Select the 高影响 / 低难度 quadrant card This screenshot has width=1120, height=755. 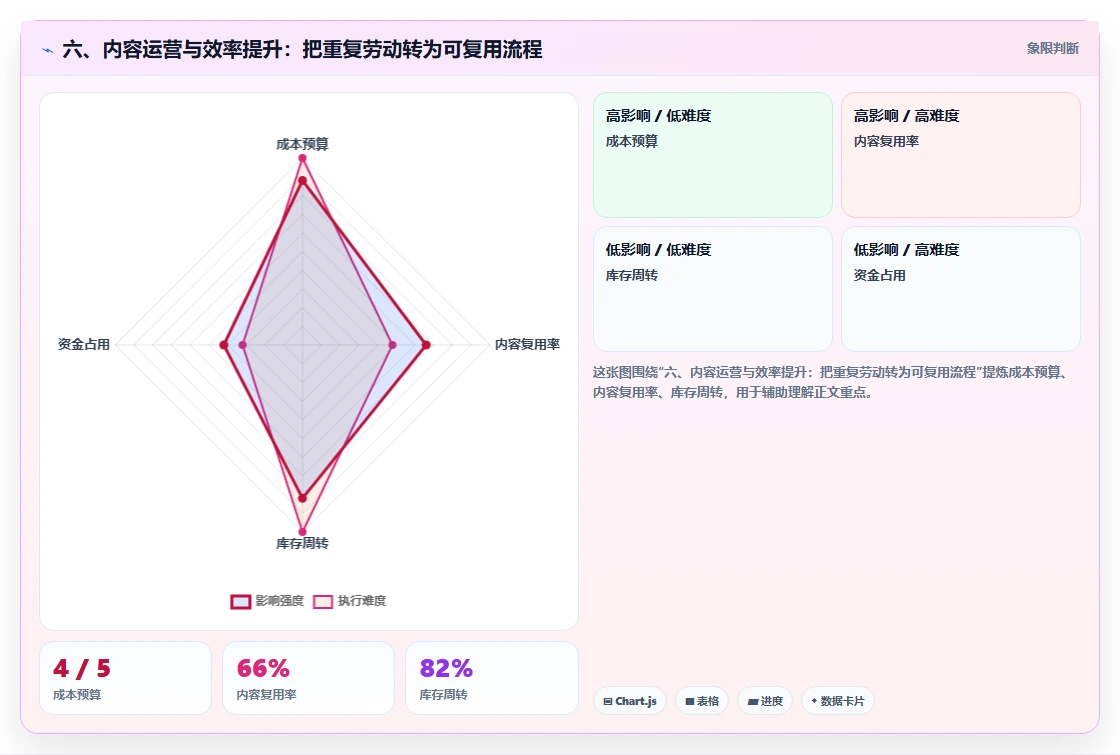pyautogui.click(x=713, y=154)
